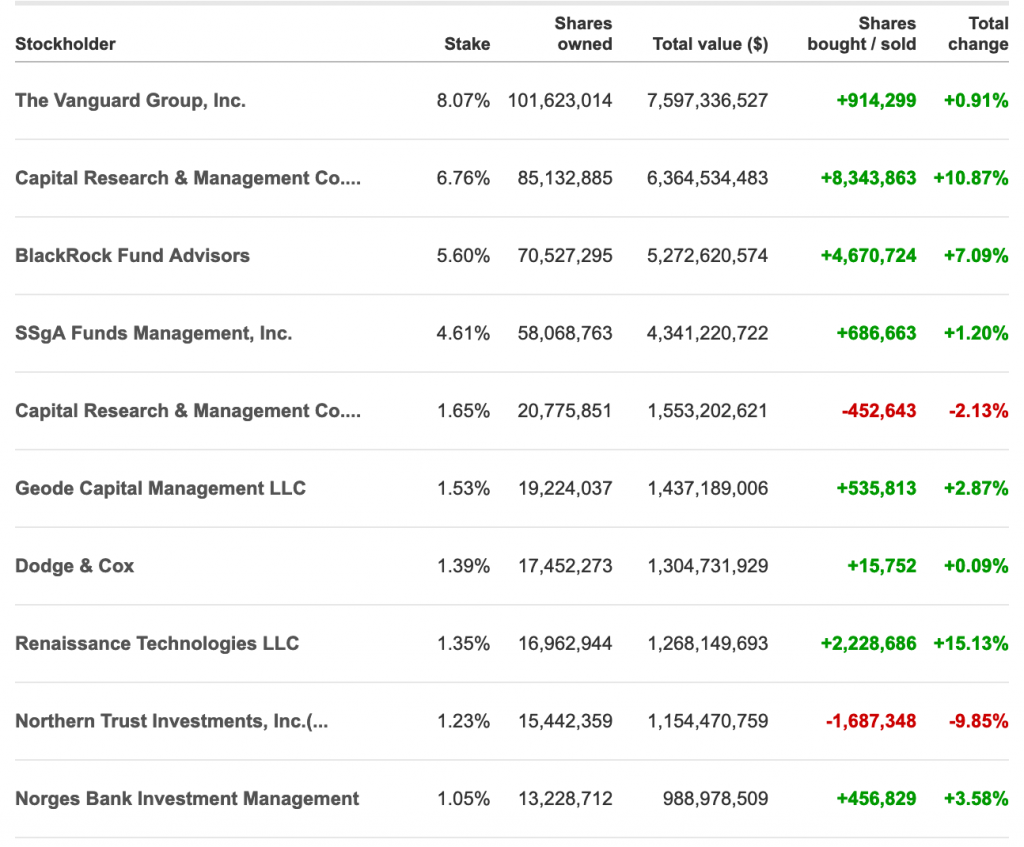The image size is (1024, 847).
Task: Click BlackRock's 5.60% stake value
Action: pyautogui.click(x=463, y=255)
